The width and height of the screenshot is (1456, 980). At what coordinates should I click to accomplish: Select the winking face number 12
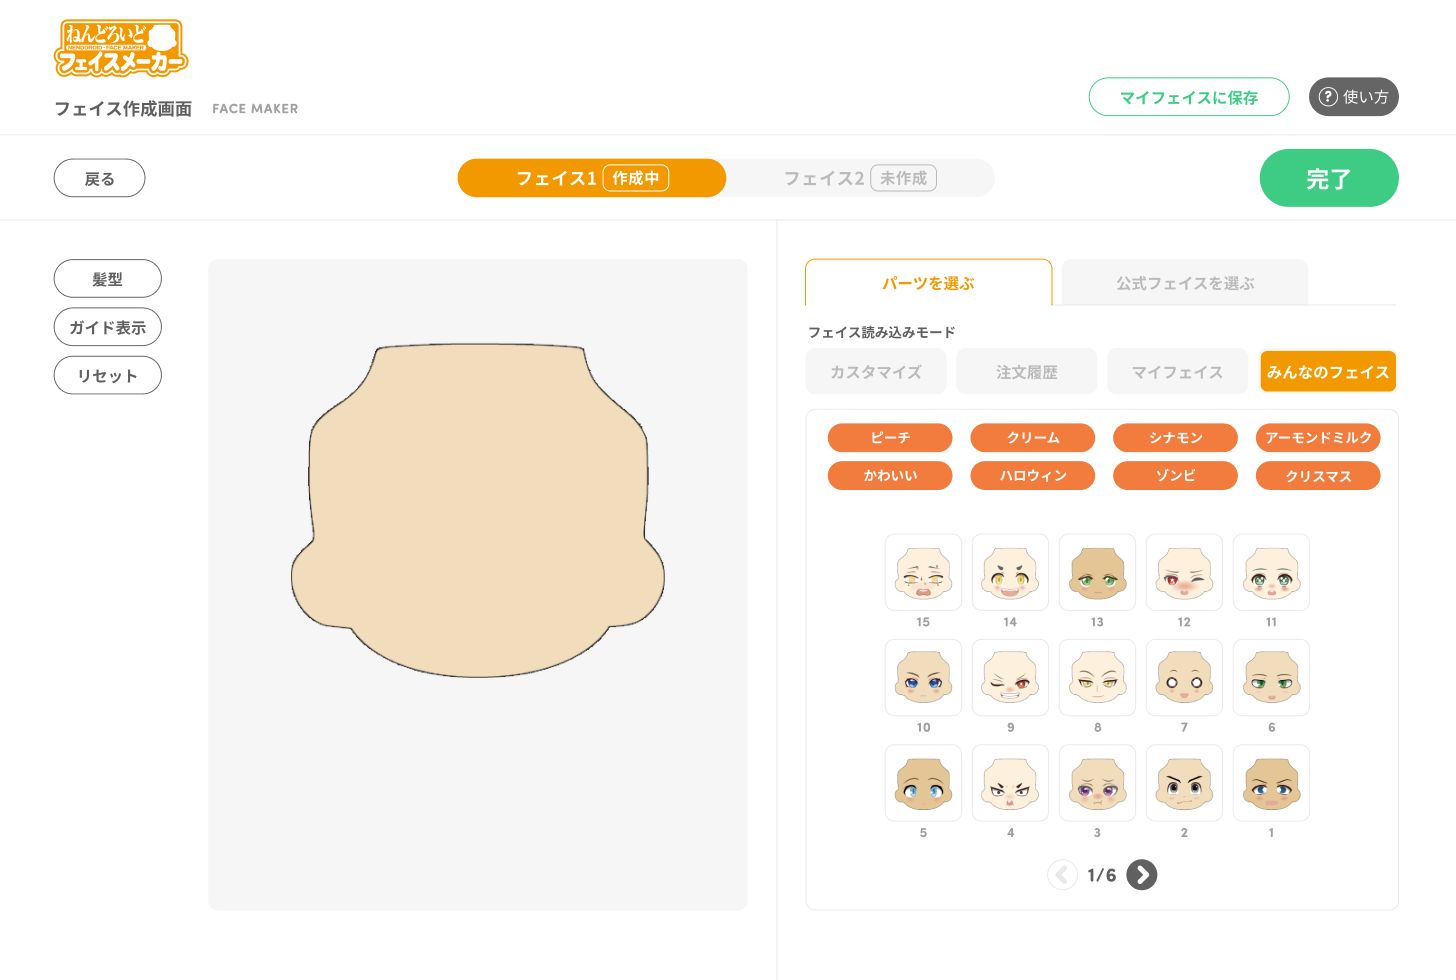1184,572
